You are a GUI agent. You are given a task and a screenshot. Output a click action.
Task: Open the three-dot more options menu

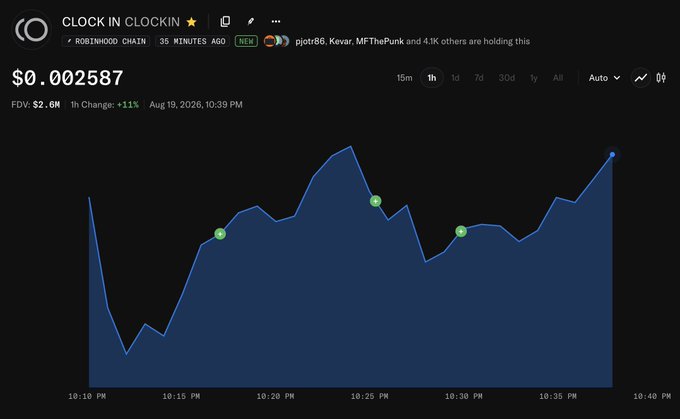pyautogui.click(x=276, y=21)
